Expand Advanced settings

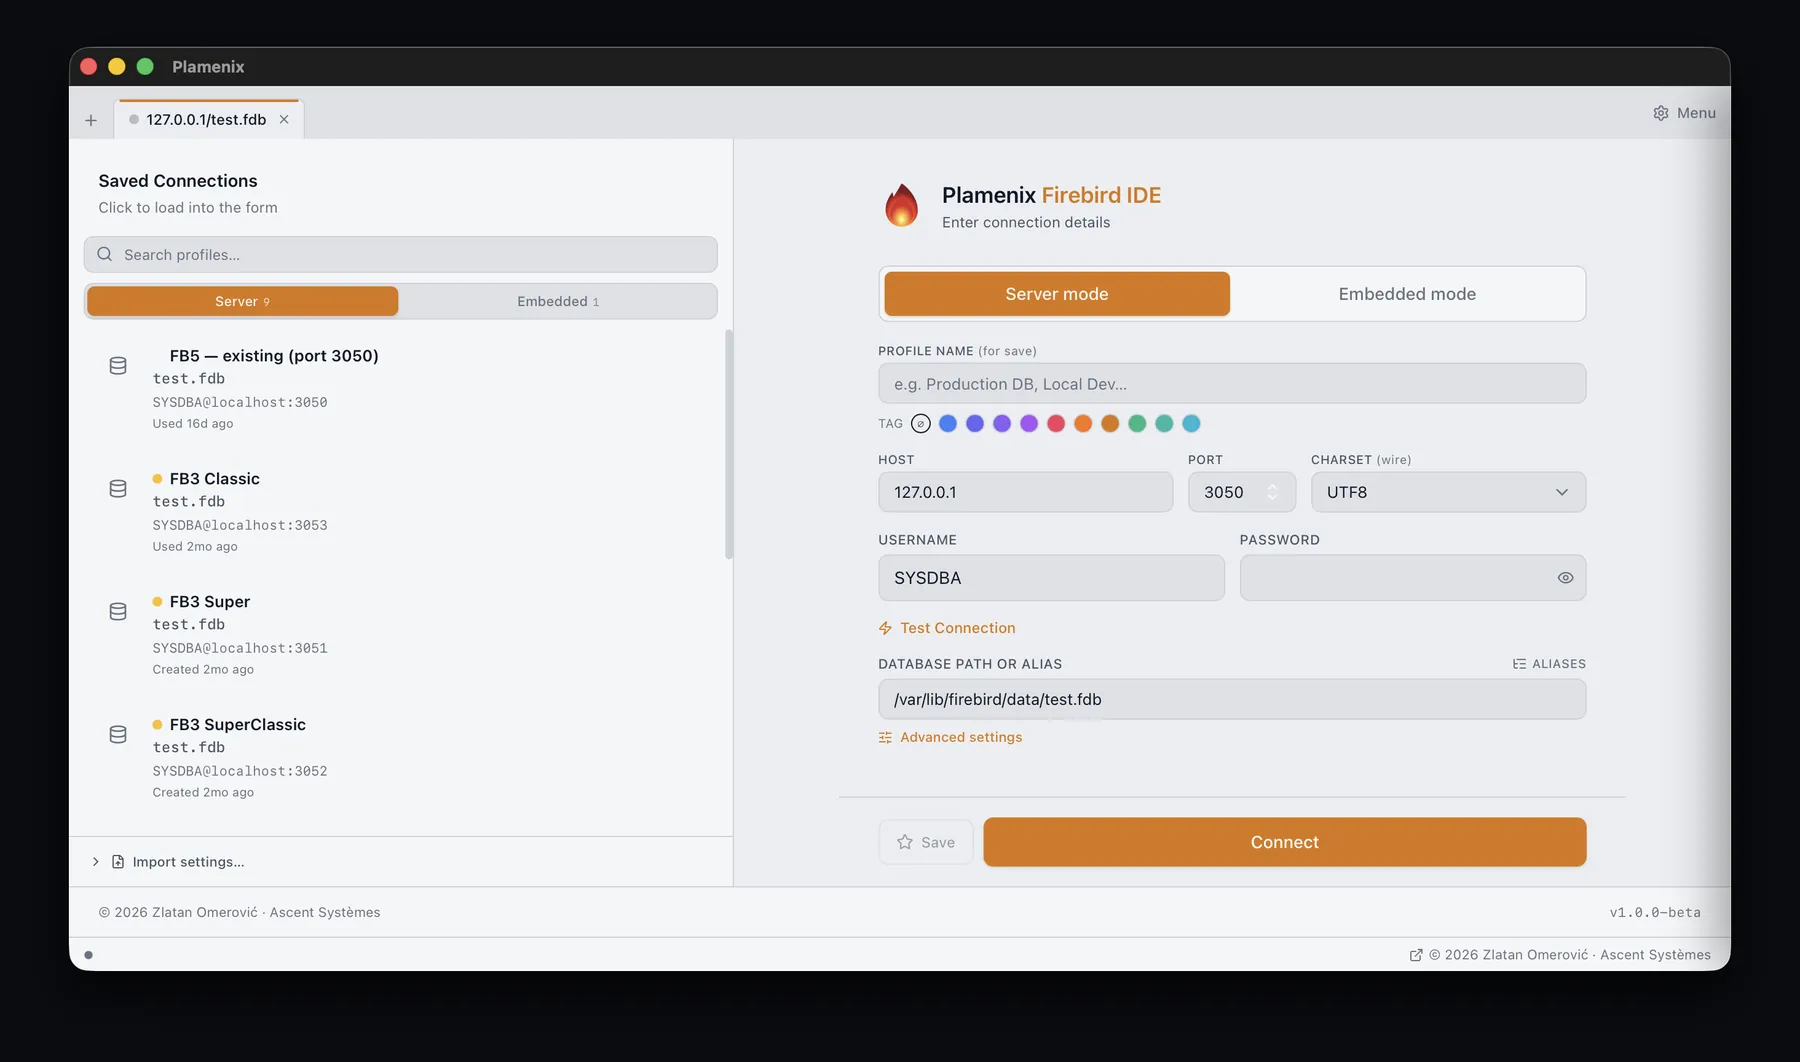click(x=950, y=737)
